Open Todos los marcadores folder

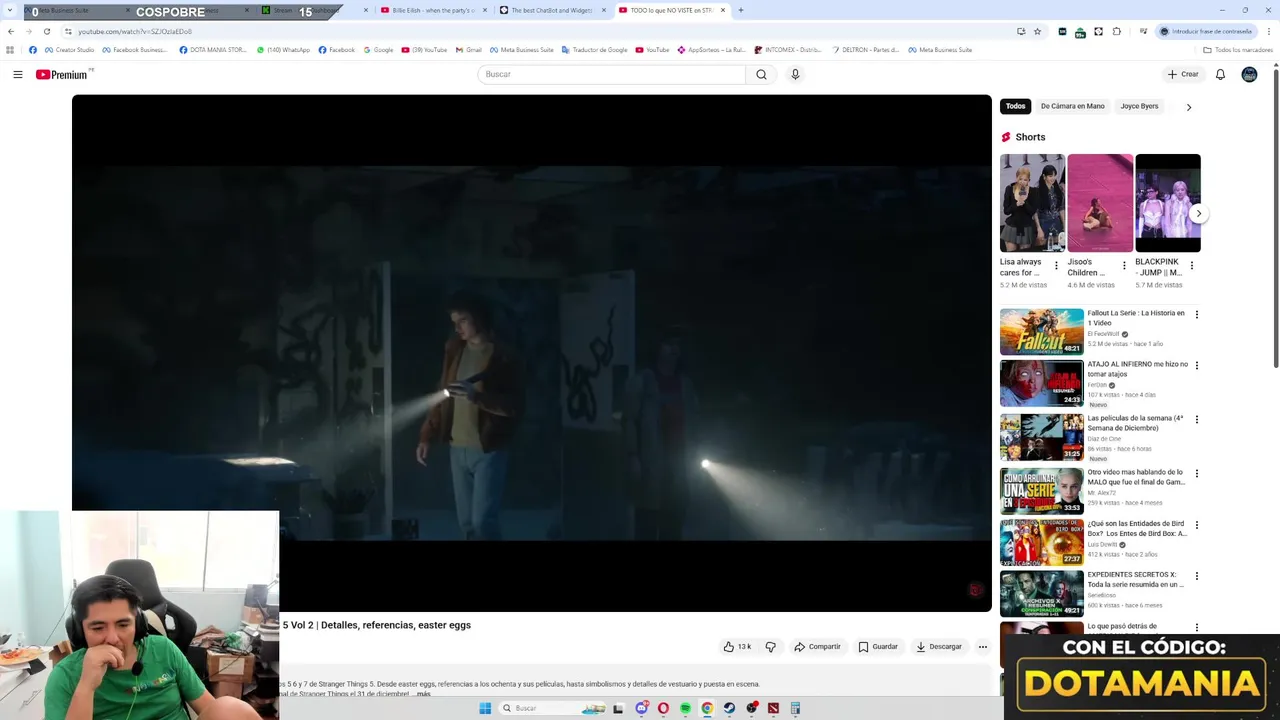(x=1238, y=49)
